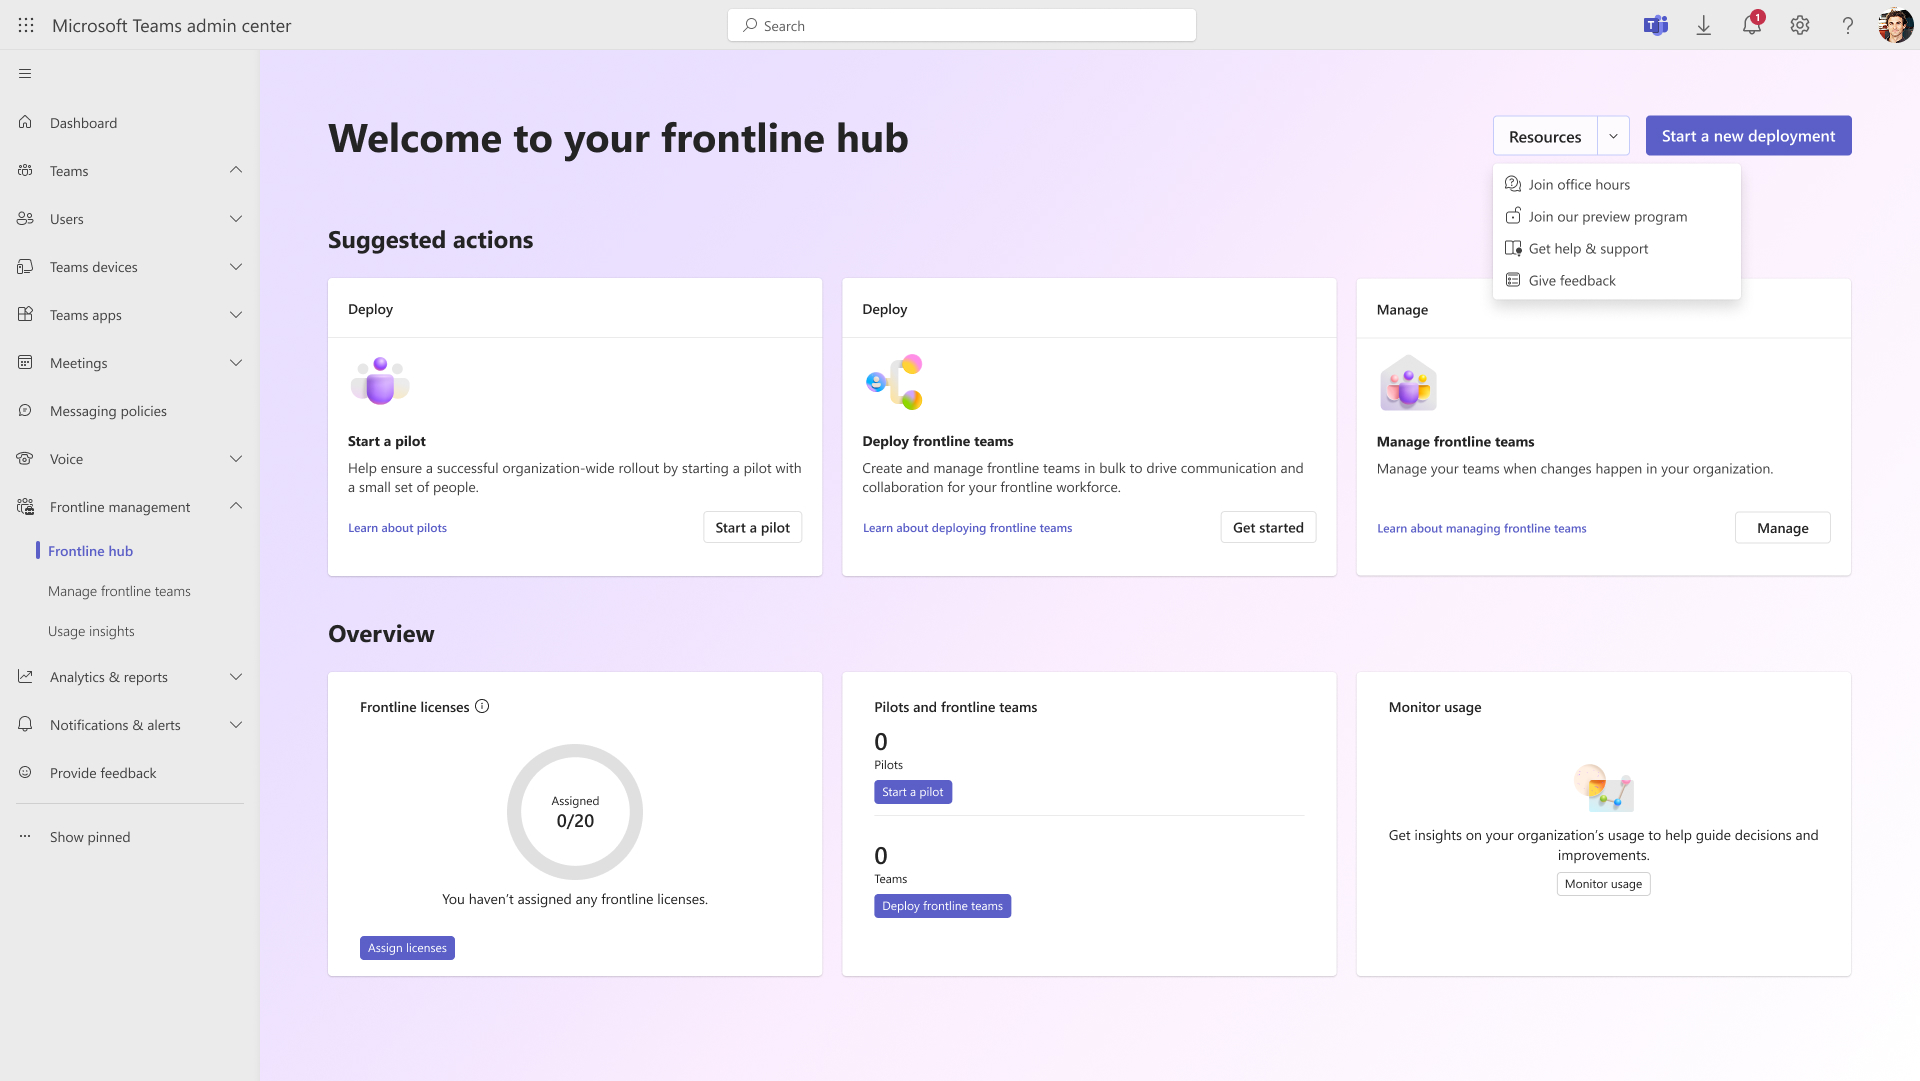This screenshot has width=1920, height=1081.
Task: Open notifications bell showing one alert
Action: [x=1751, y=25]
